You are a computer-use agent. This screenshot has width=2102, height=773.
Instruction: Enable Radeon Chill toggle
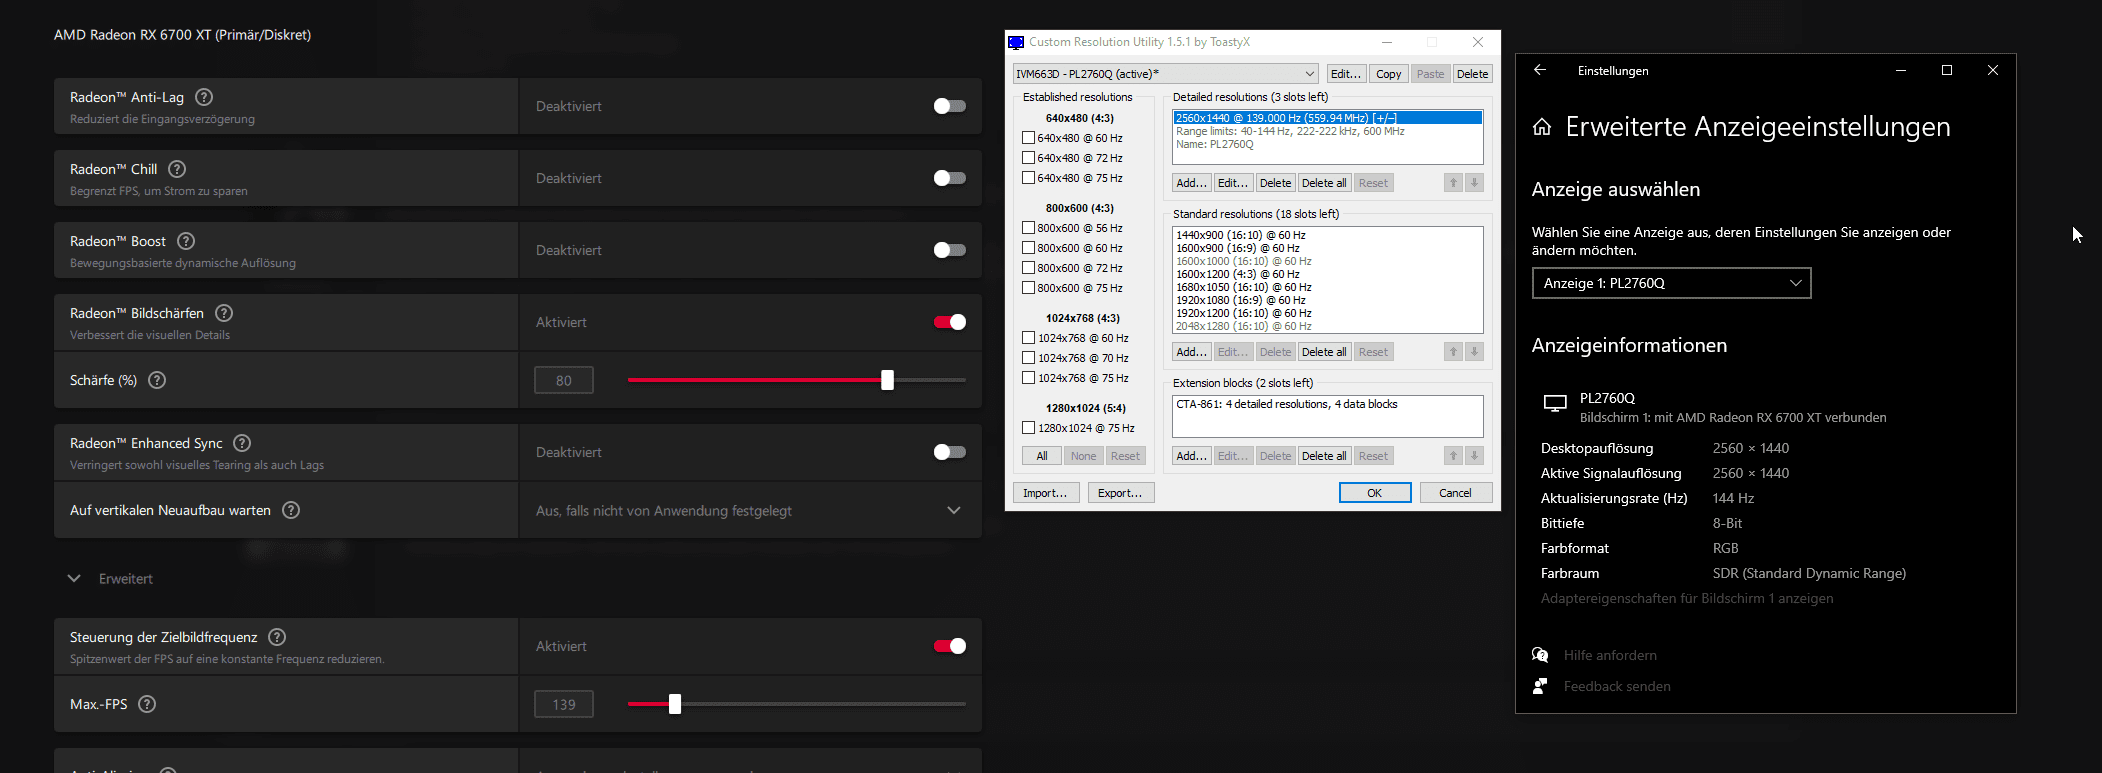(x=949, y=178)
